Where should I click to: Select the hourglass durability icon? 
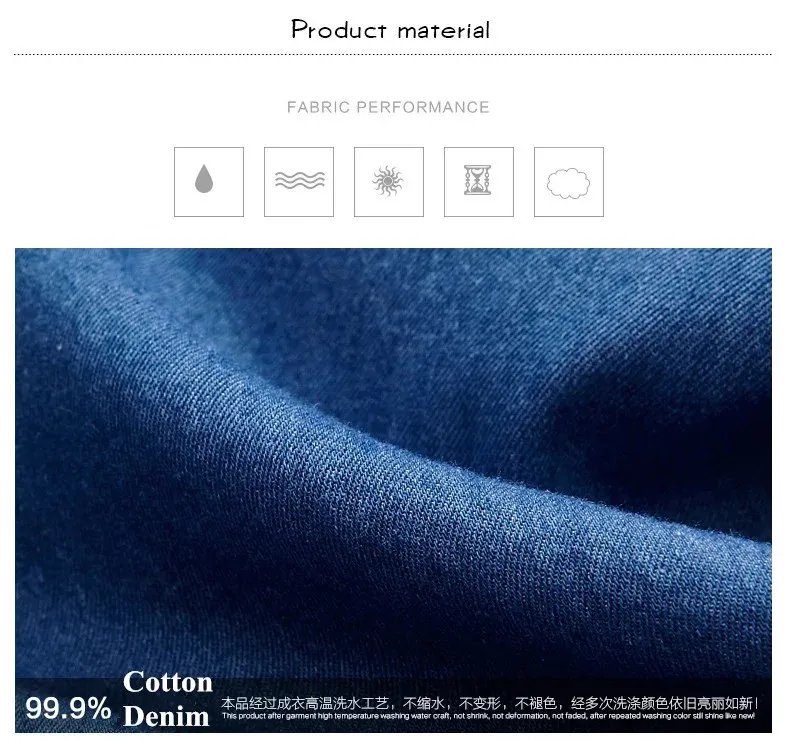click(x=479, y=182)
